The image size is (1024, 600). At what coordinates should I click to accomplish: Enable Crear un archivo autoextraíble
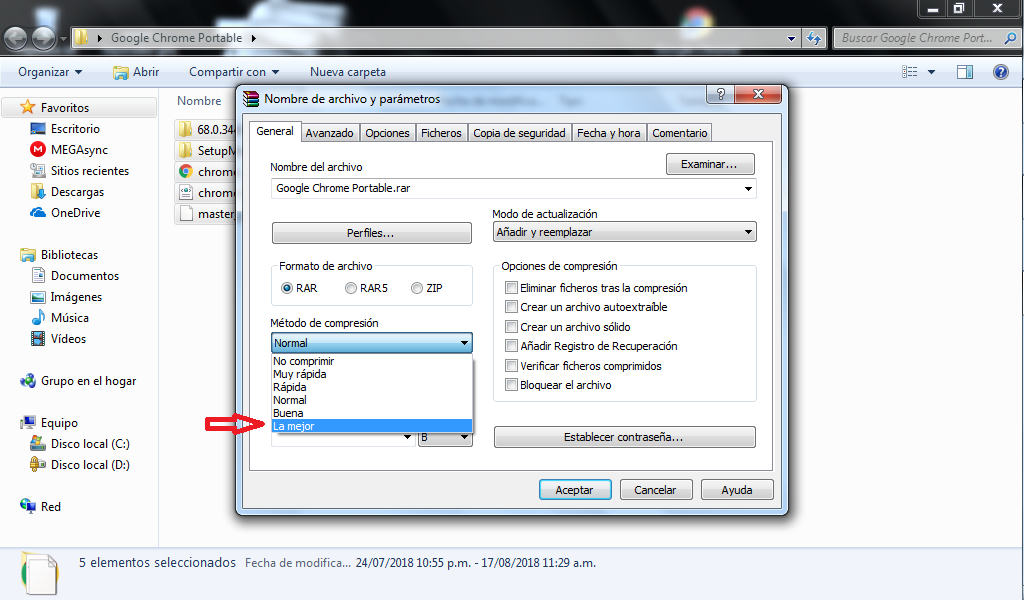point(511,307)
